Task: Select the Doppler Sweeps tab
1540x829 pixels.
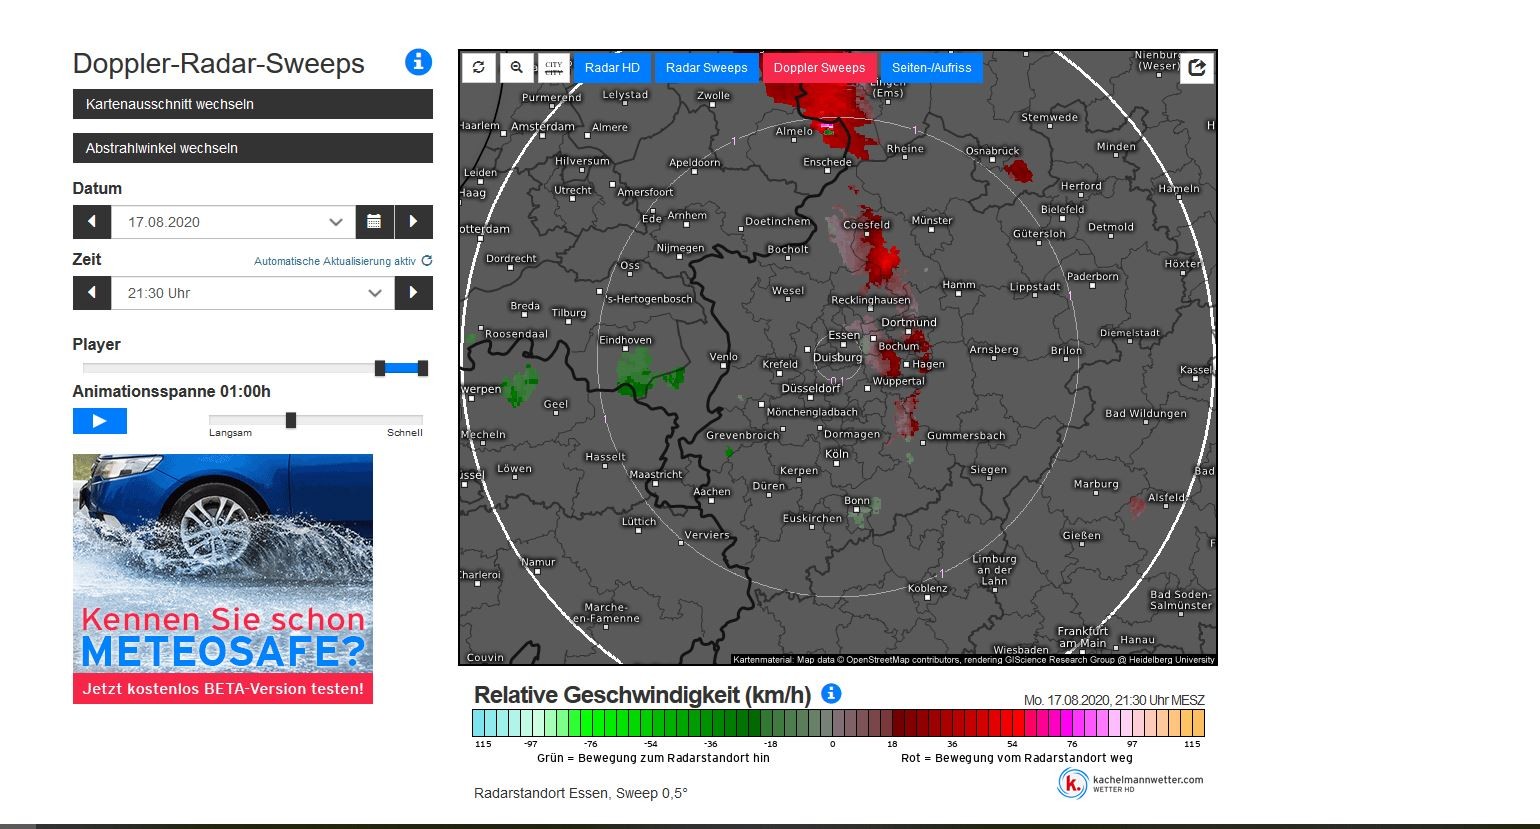Action: (819, 68)
